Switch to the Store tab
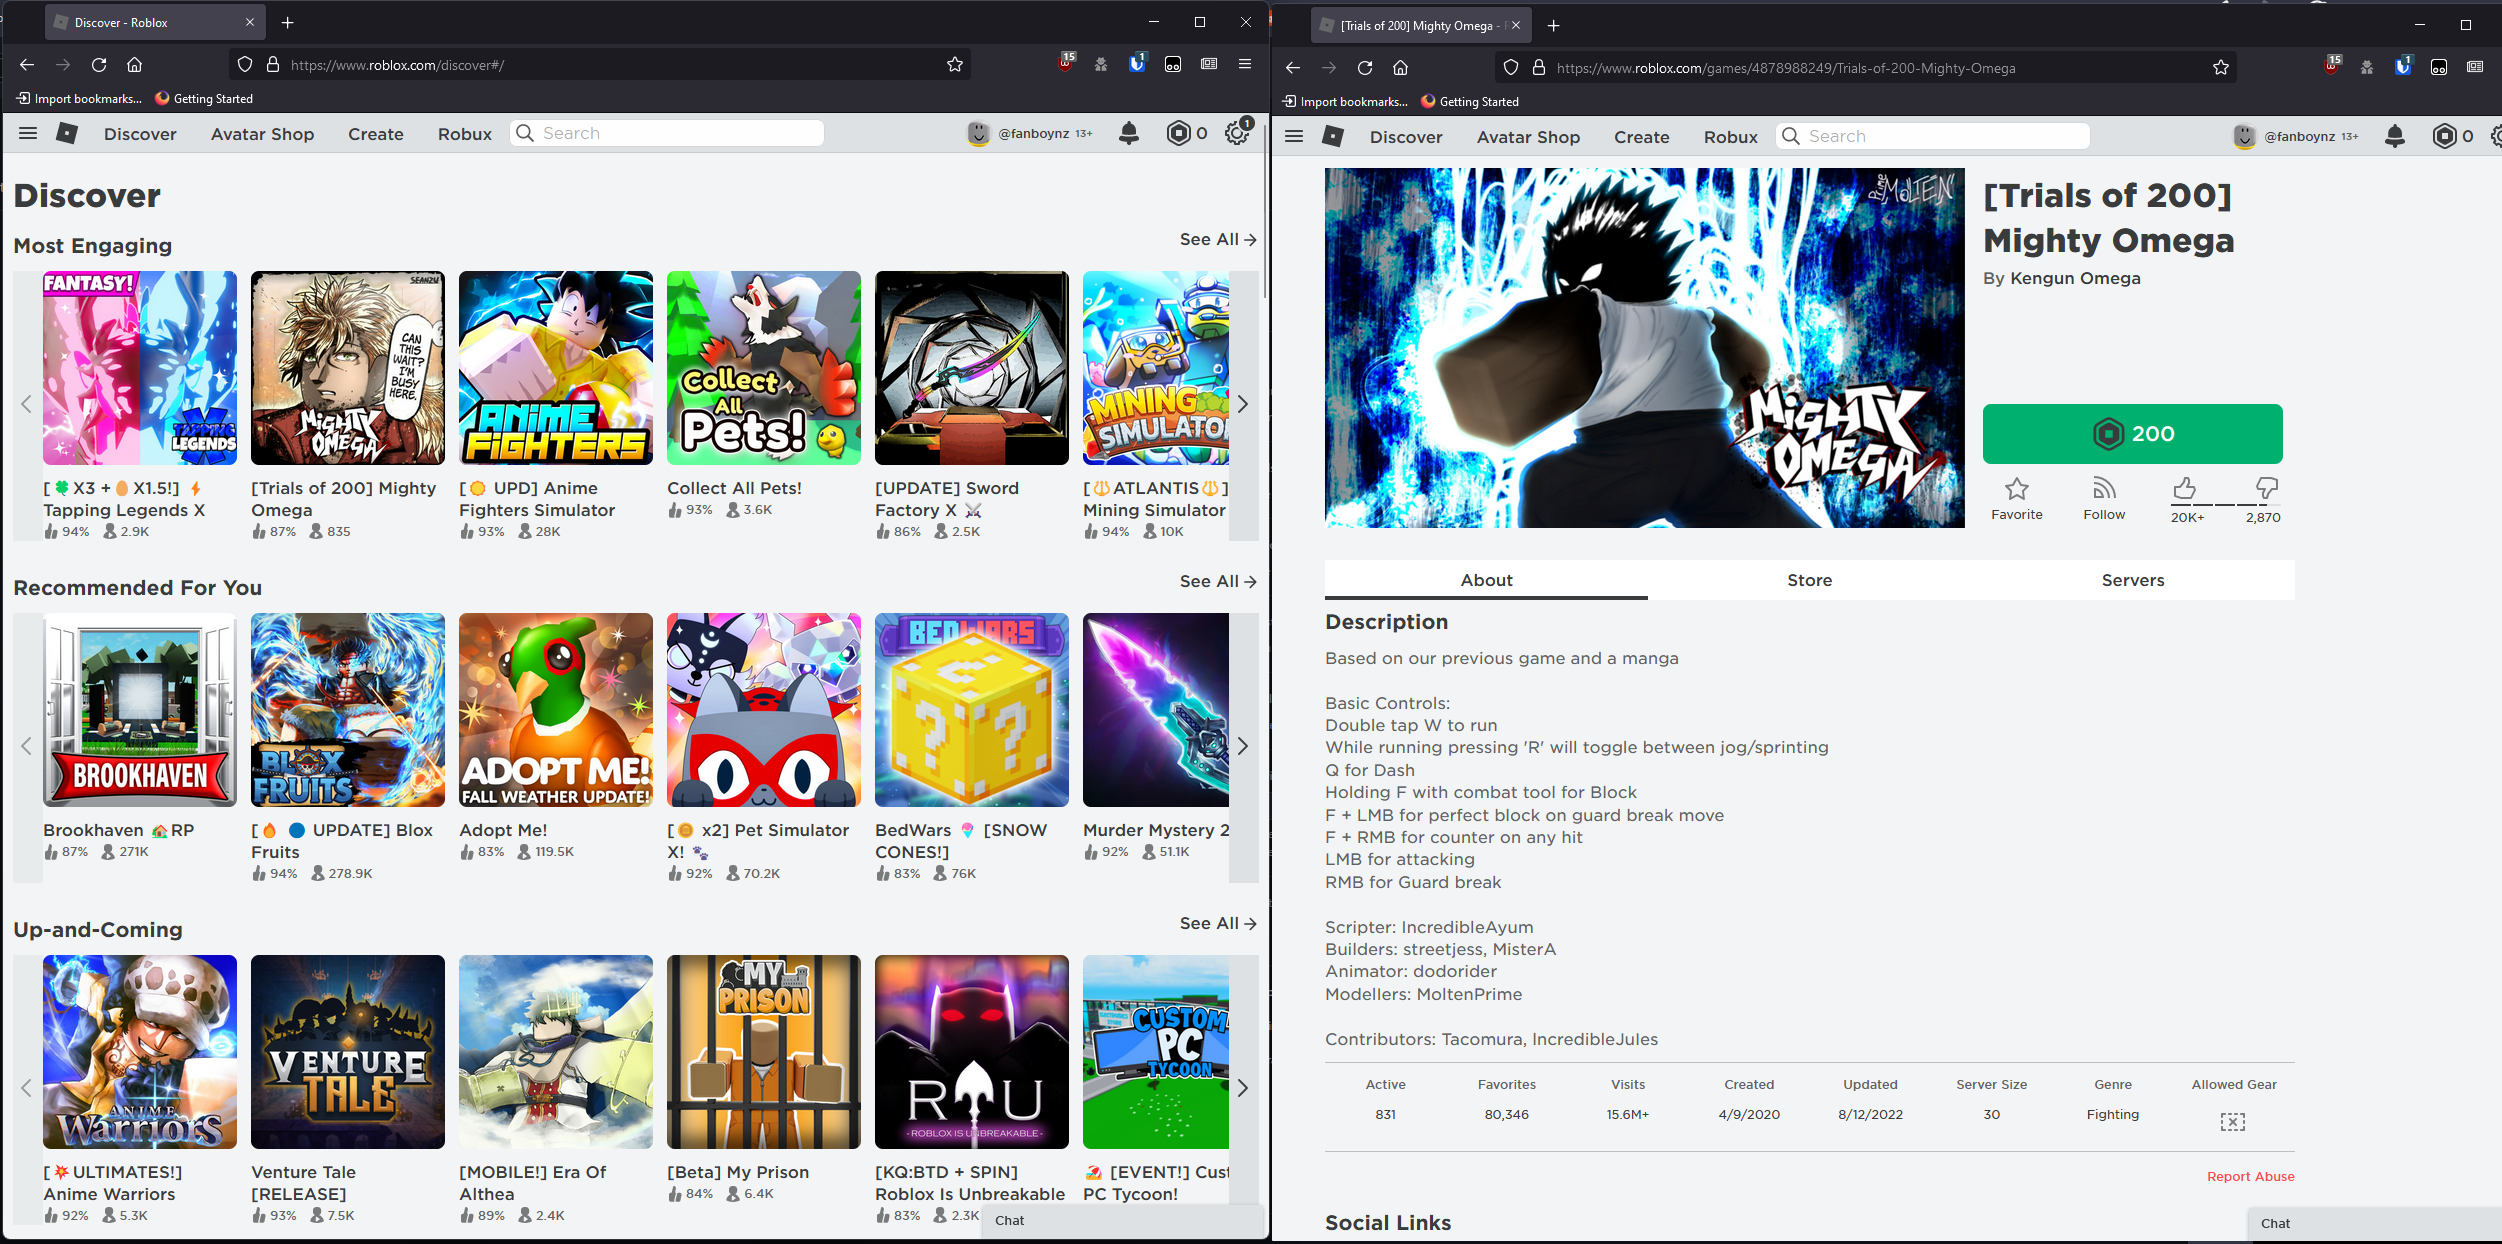This screenshot has width=2502, height=1244. pos(1809,580)
